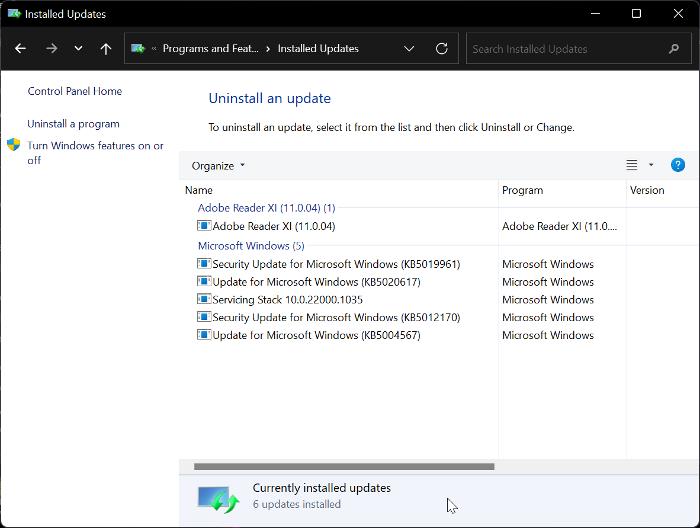Refresh the Installed Updates list

click(442, 48)
